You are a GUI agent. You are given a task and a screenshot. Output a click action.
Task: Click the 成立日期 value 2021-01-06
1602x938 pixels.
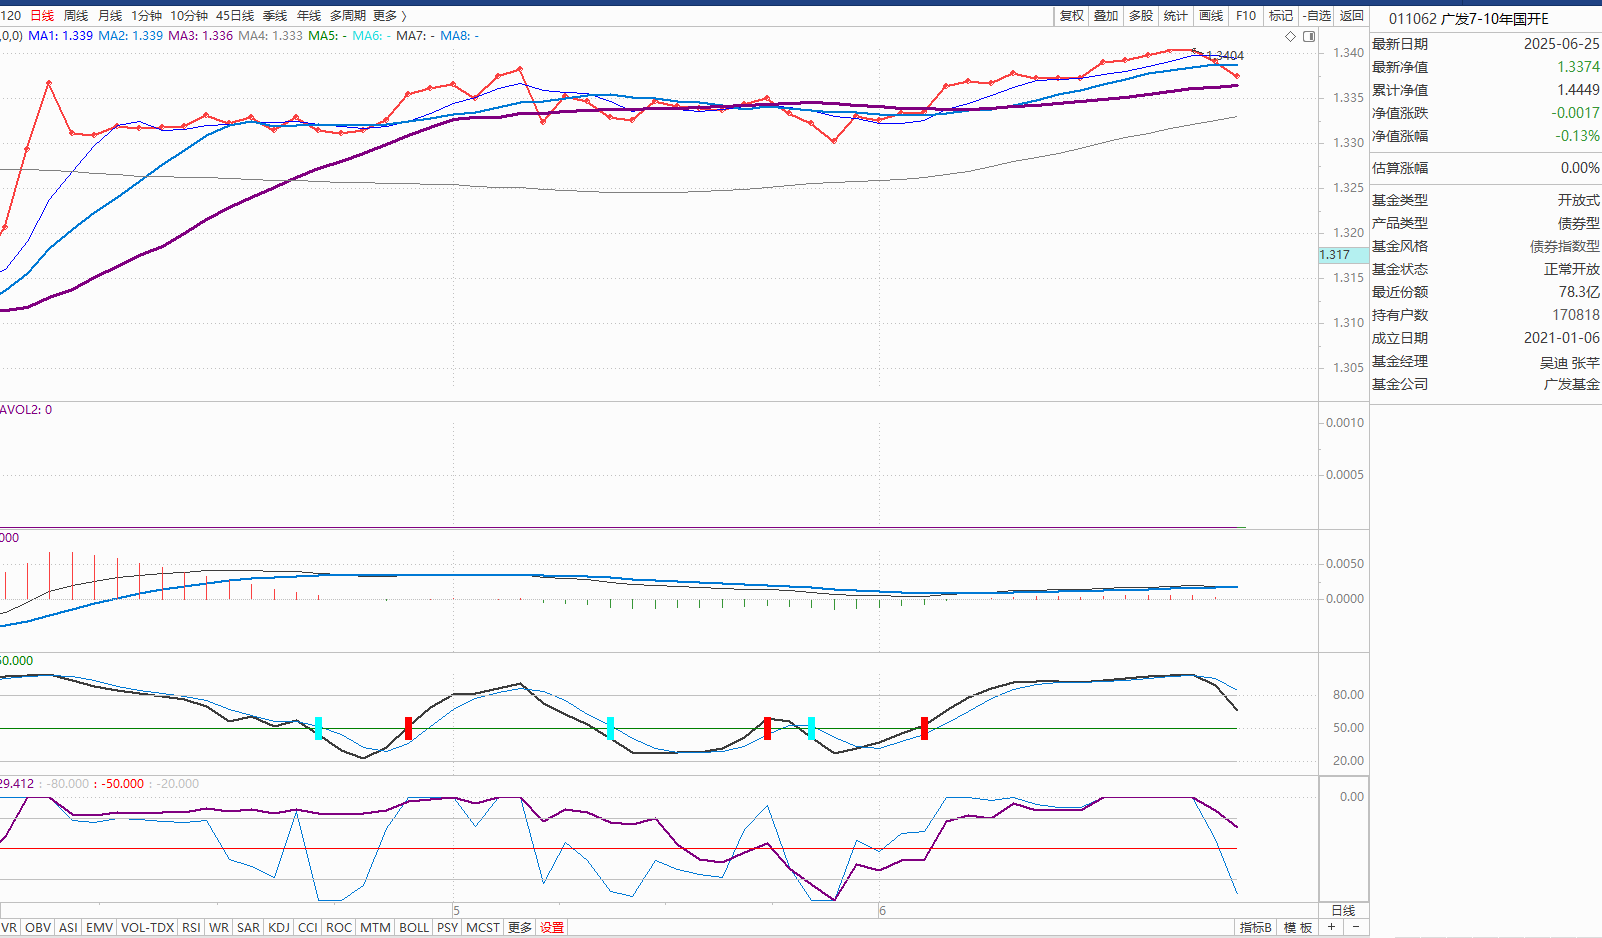point(1561,338)
